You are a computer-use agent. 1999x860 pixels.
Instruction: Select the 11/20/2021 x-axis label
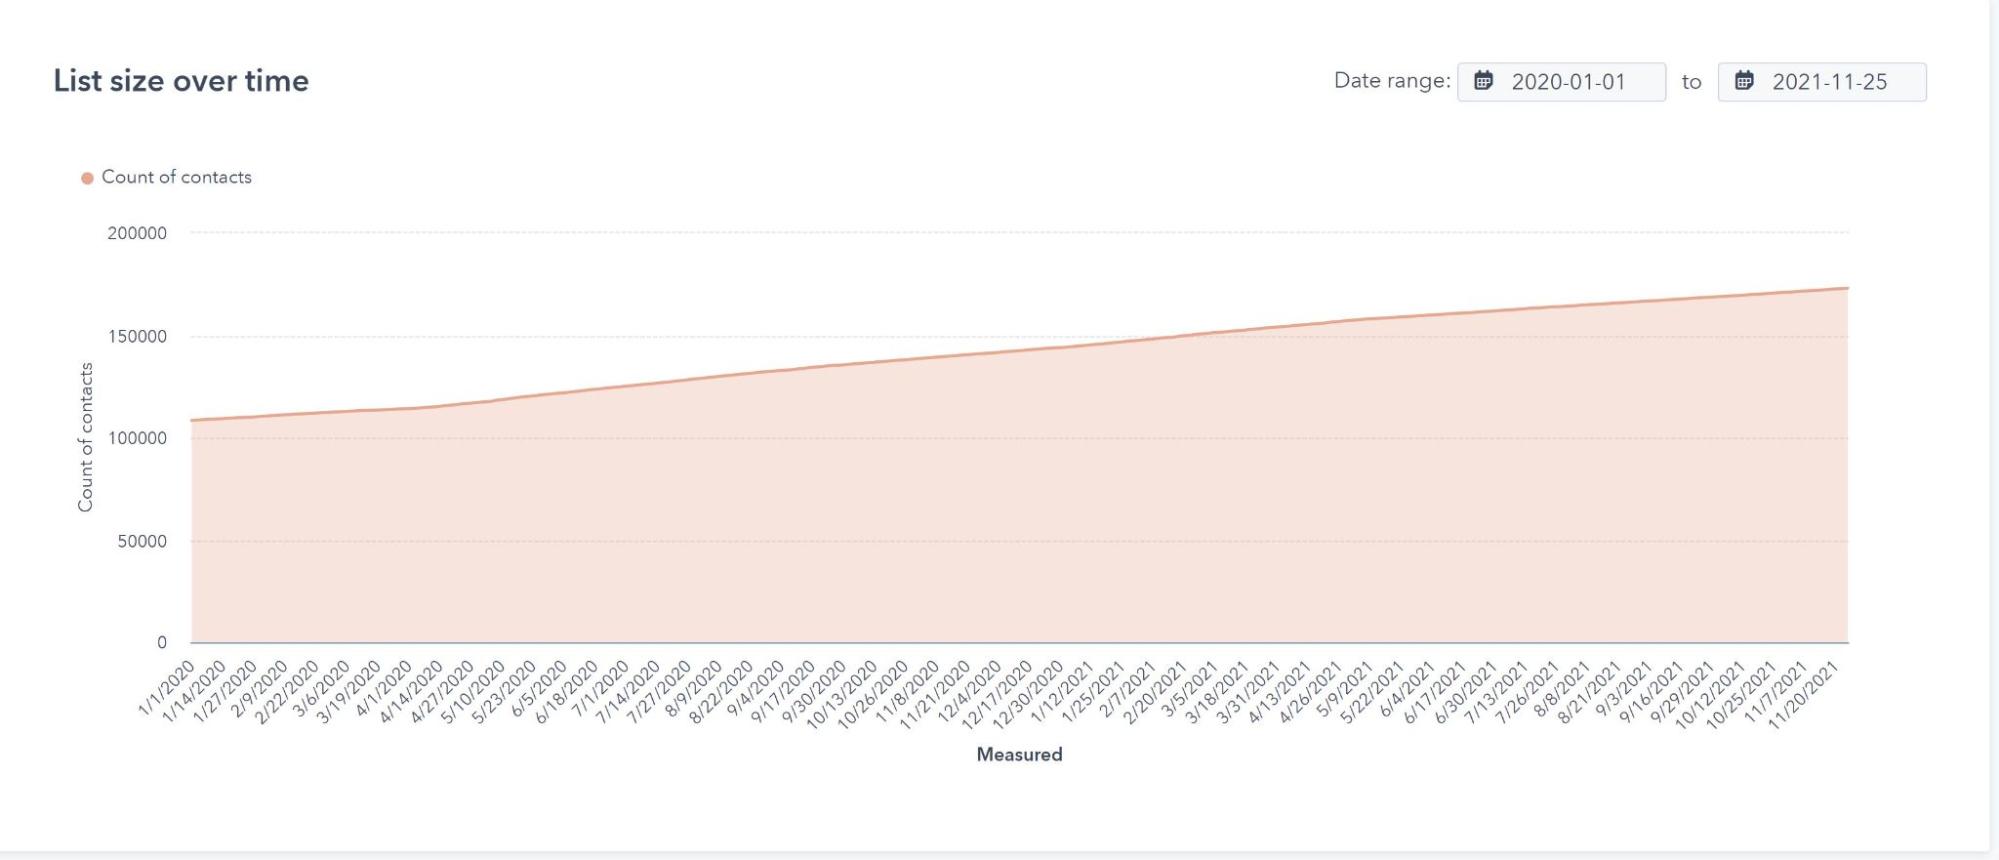click(1803, 696)
